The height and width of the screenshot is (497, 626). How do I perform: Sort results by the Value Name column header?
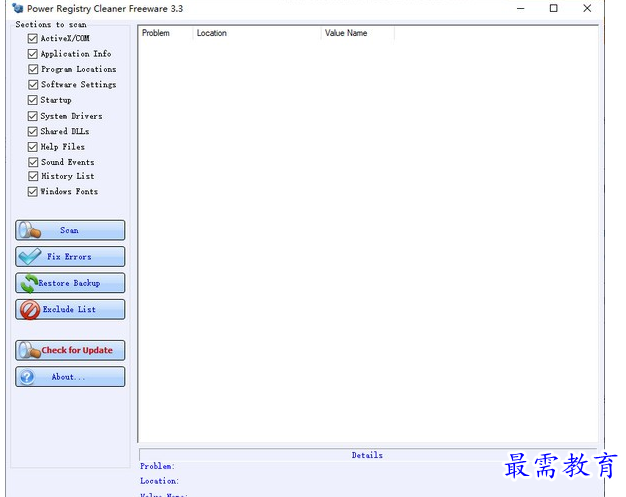pyautogui.click(x=358, y=33)
